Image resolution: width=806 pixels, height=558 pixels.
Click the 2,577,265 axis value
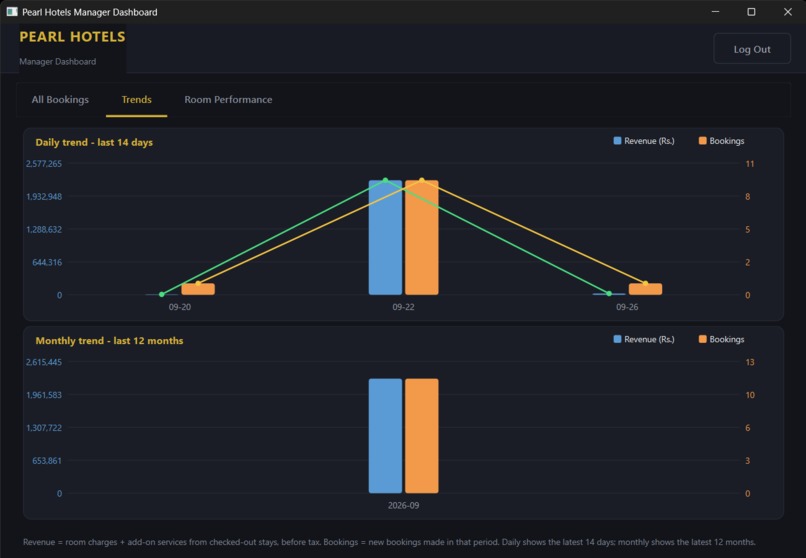pos(44,164)
